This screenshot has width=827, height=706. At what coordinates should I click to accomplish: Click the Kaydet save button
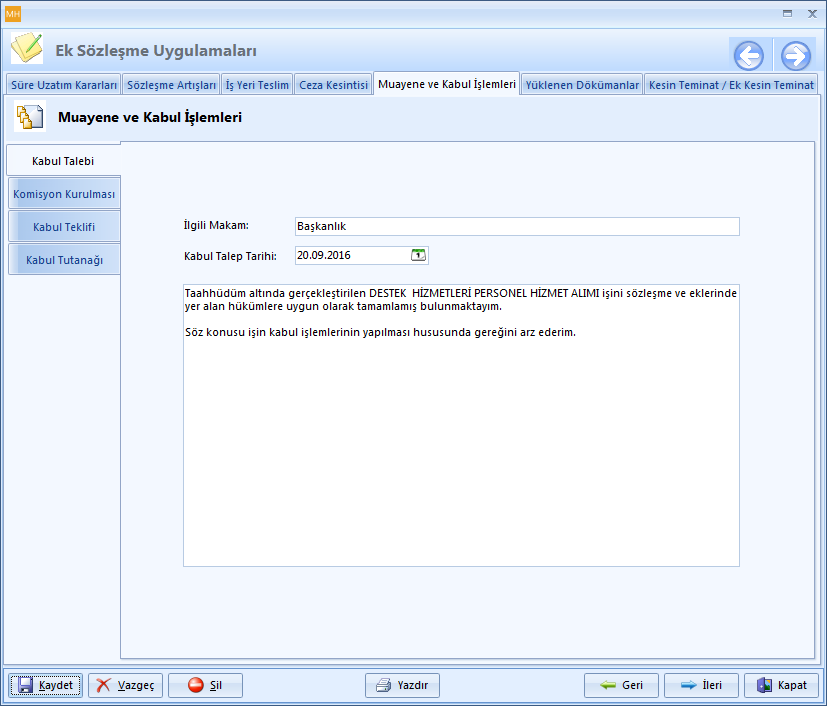[47, 685]
